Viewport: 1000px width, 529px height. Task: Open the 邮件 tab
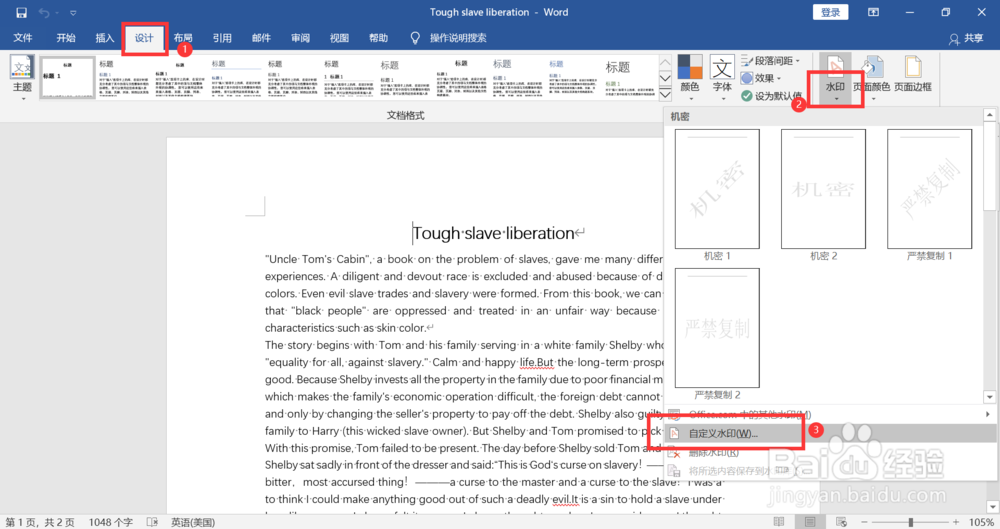261,38
